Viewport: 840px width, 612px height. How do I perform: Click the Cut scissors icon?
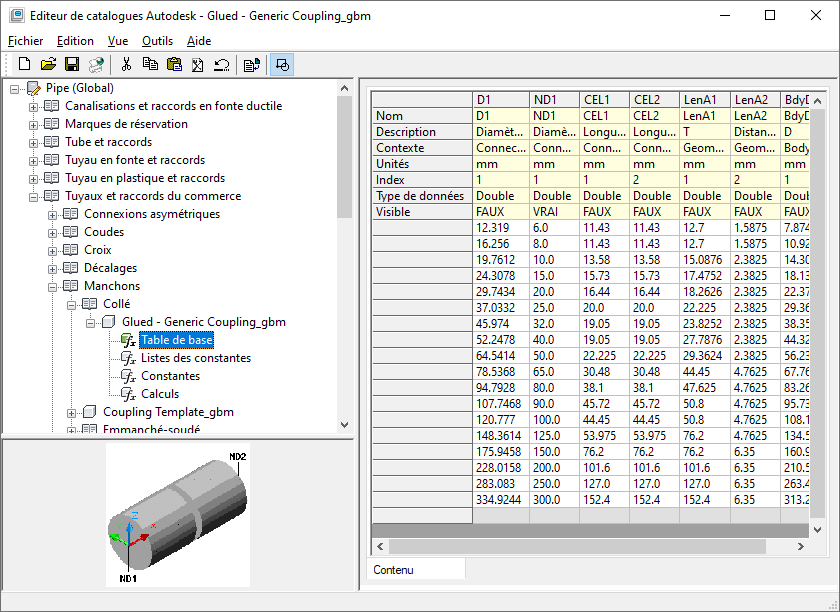[x=126, y=65]
